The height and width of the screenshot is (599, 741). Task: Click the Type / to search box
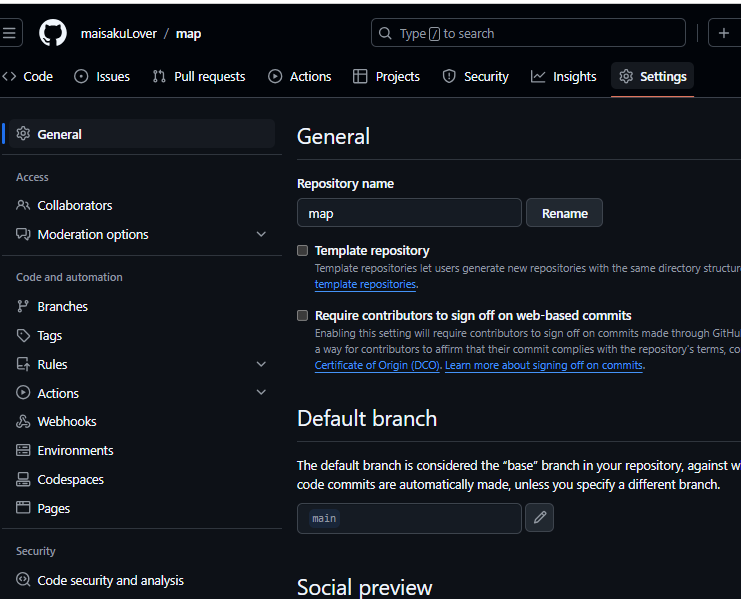click(x=528, y=33)
